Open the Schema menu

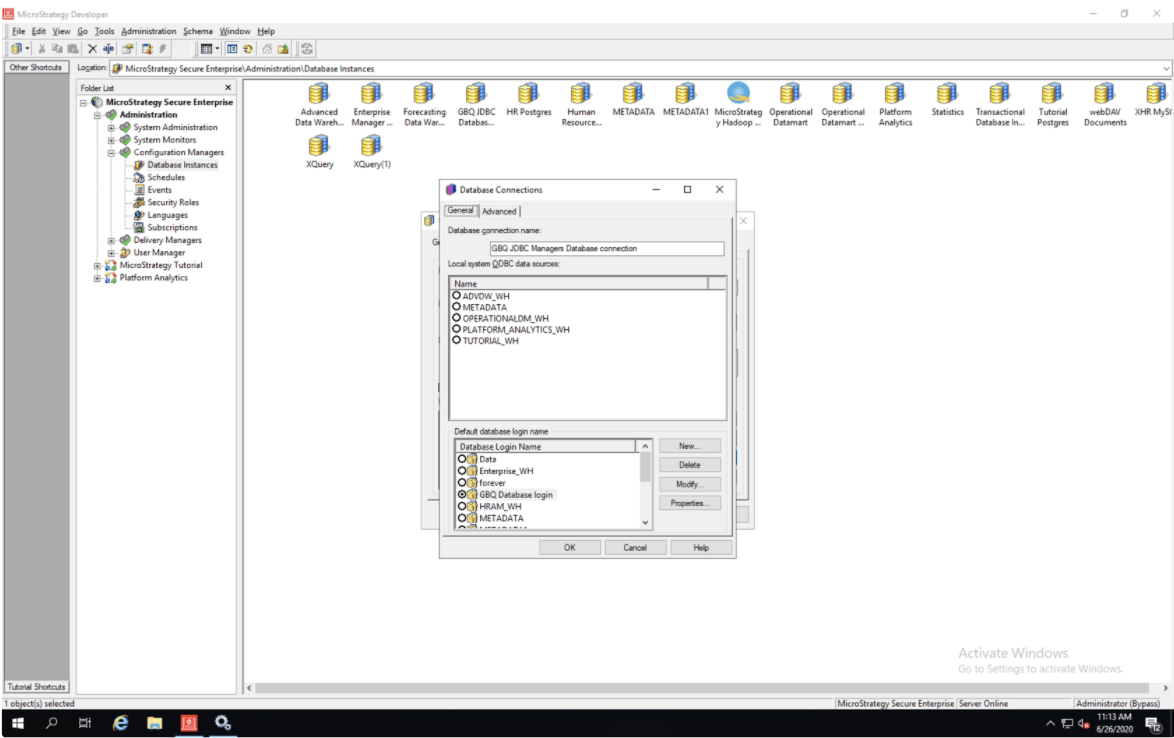[197, 31]
